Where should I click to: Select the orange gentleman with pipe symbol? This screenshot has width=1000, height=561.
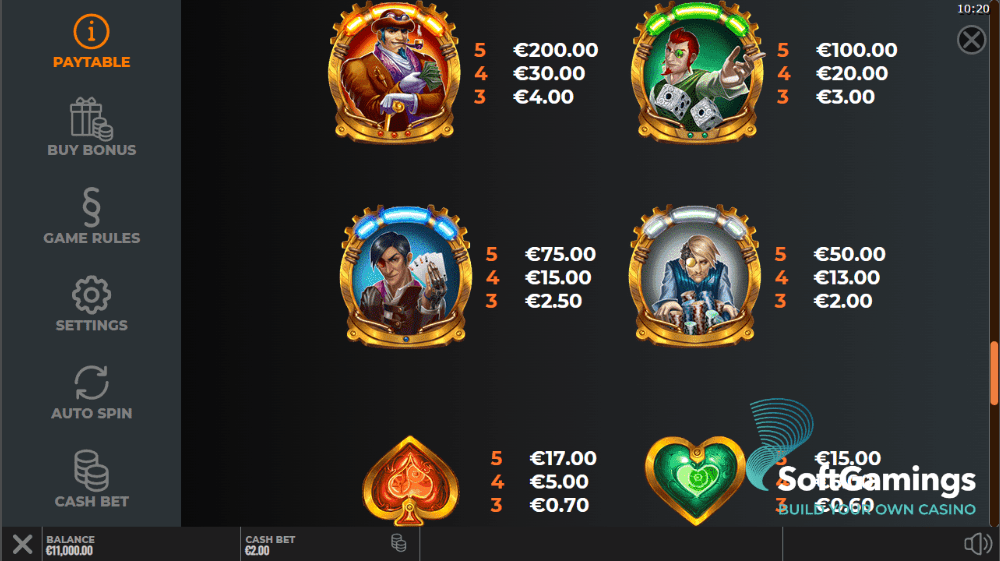coord(393,72)
